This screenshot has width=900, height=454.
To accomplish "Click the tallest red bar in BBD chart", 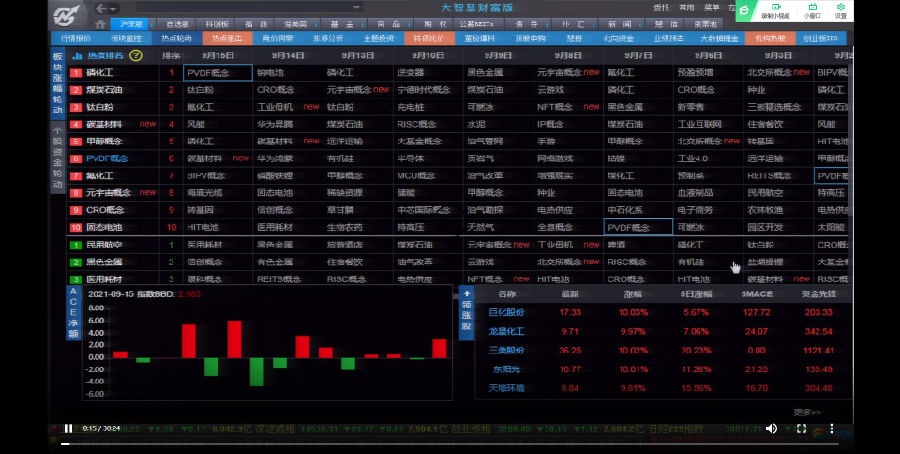I will click(234, 339).
